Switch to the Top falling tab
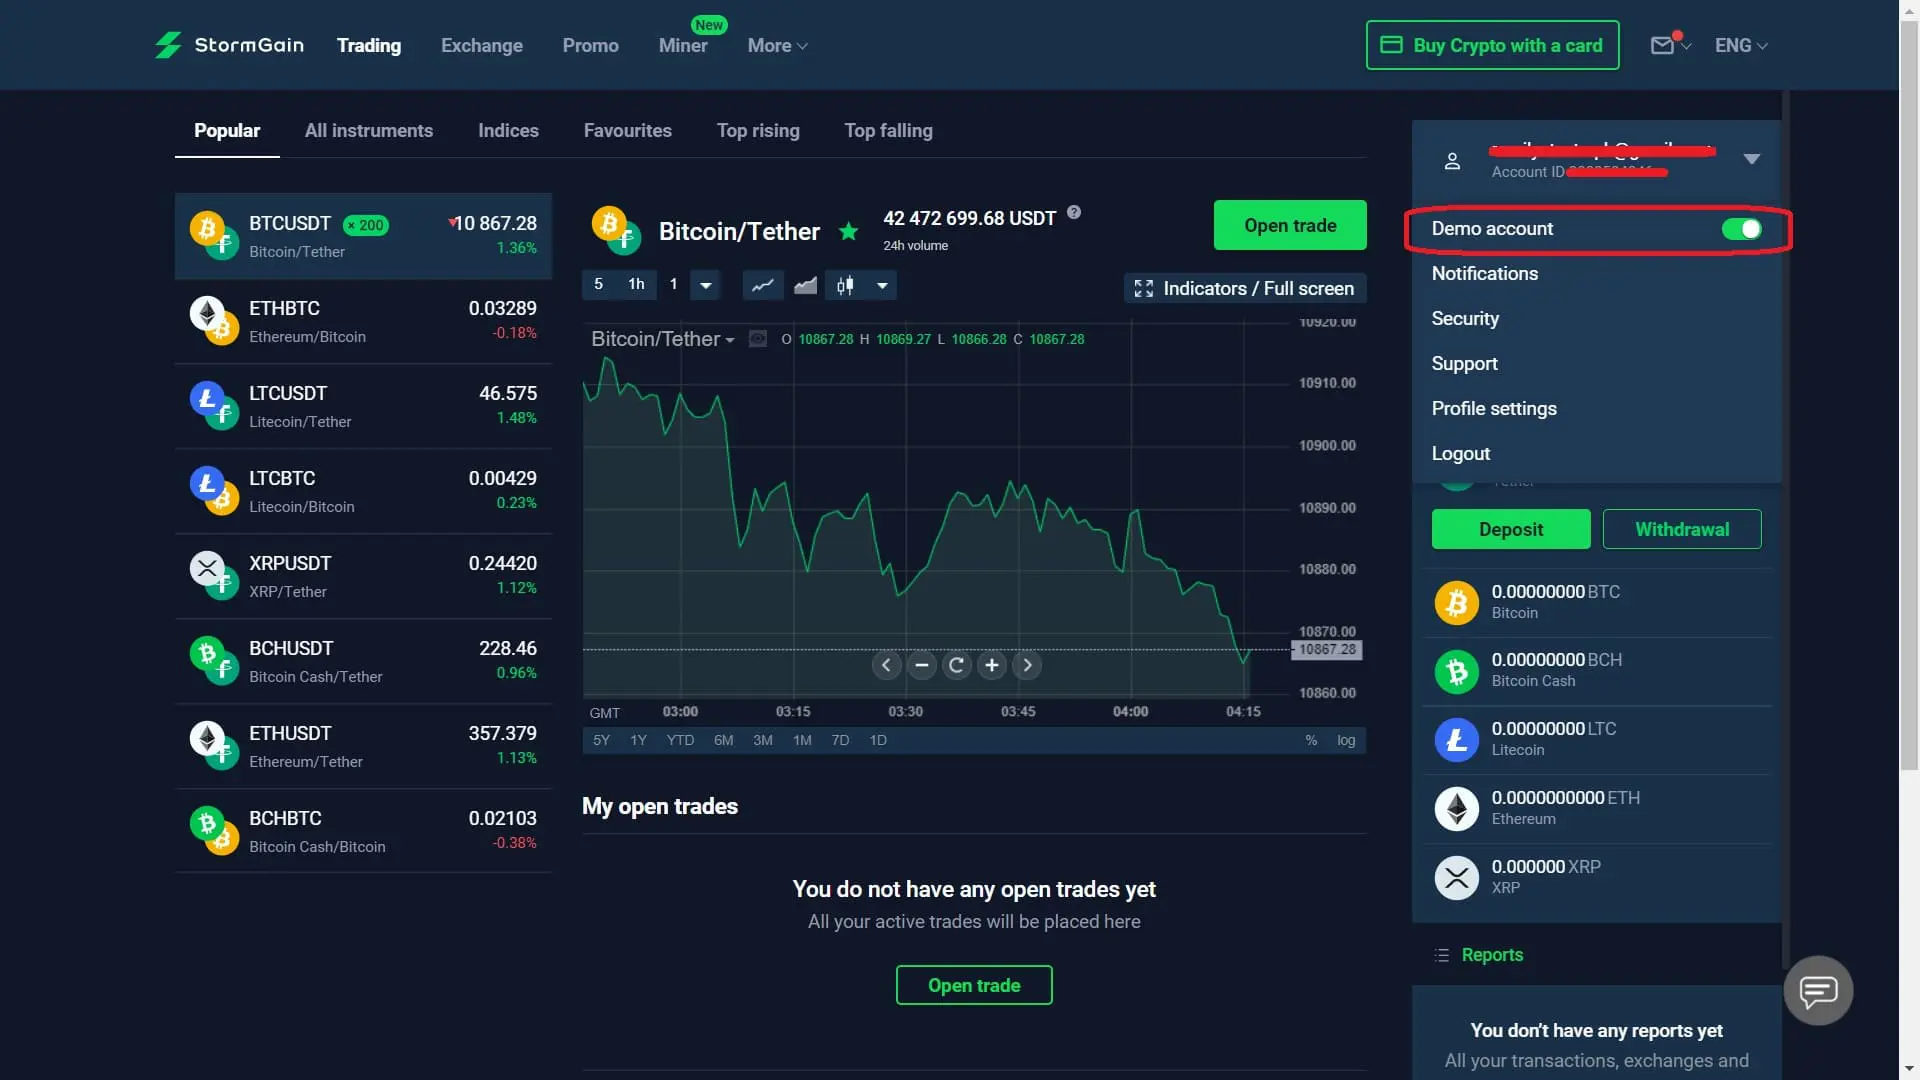The image size is (1920, 1080). click(888, 131)
